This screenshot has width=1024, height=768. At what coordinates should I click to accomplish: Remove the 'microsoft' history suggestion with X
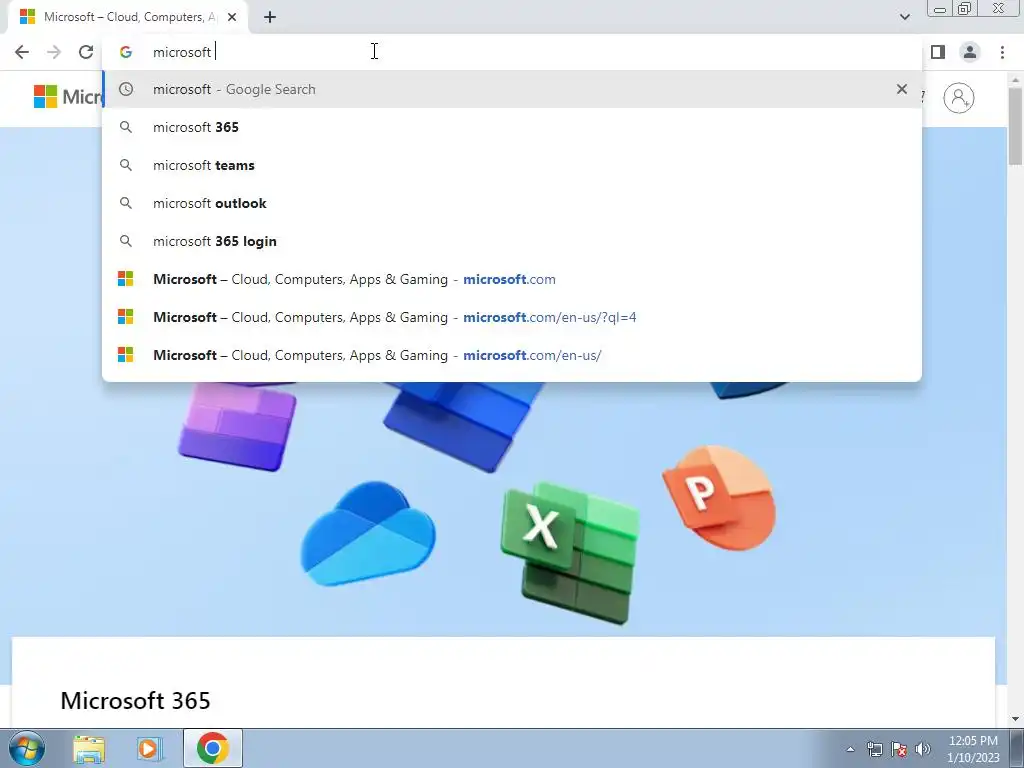[x=902, y=89]
